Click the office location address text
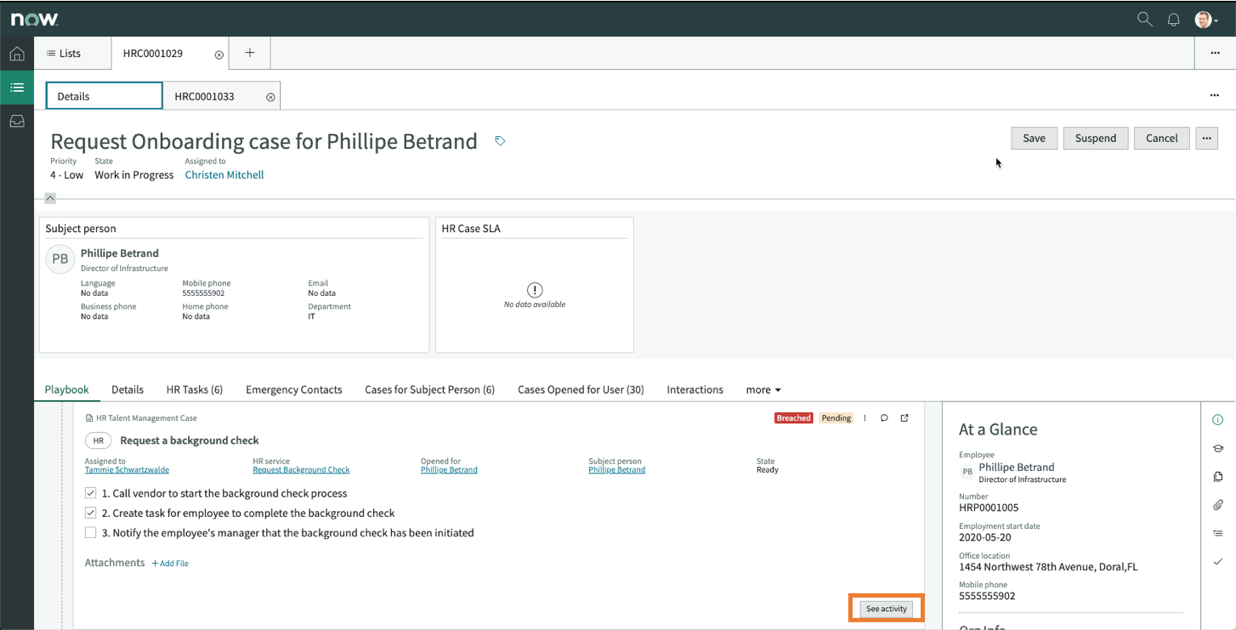 pos(1048,567)
